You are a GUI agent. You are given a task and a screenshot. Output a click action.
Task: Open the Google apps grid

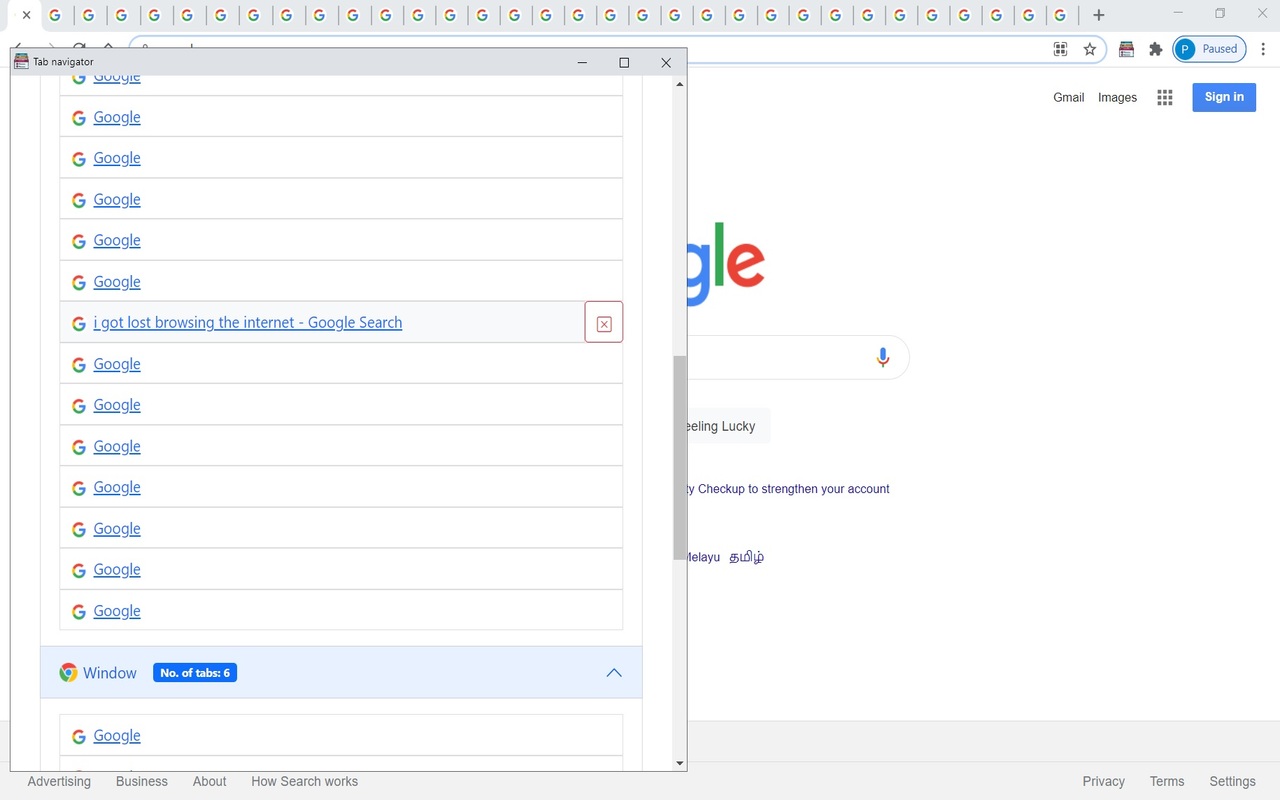(x=1165, y=97)
